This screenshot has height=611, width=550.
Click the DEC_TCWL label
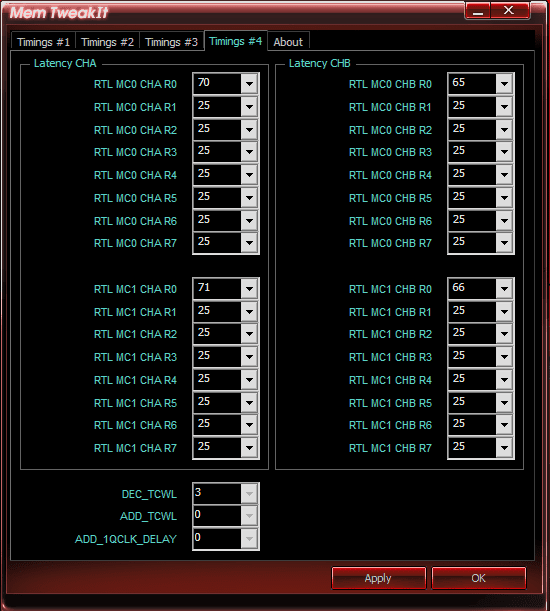(149, 494)
